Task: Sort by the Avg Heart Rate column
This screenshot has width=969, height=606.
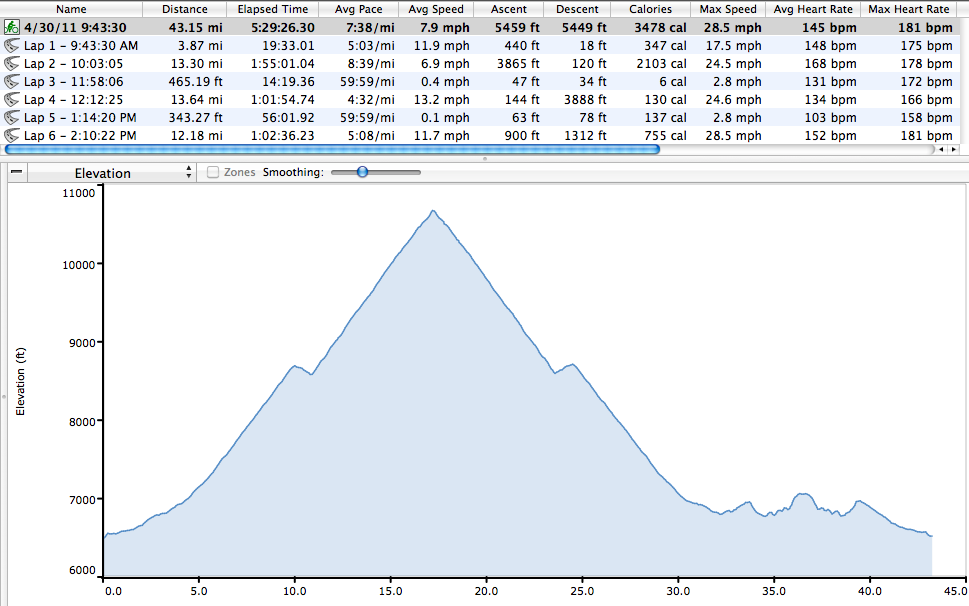Action: 813,9
